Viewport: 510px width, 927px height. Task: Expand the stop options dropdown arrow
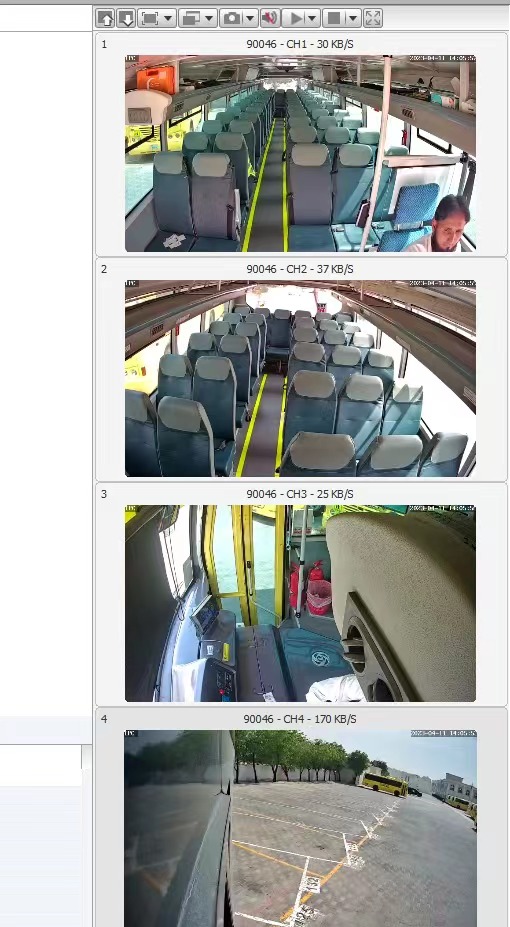point(353,18)
